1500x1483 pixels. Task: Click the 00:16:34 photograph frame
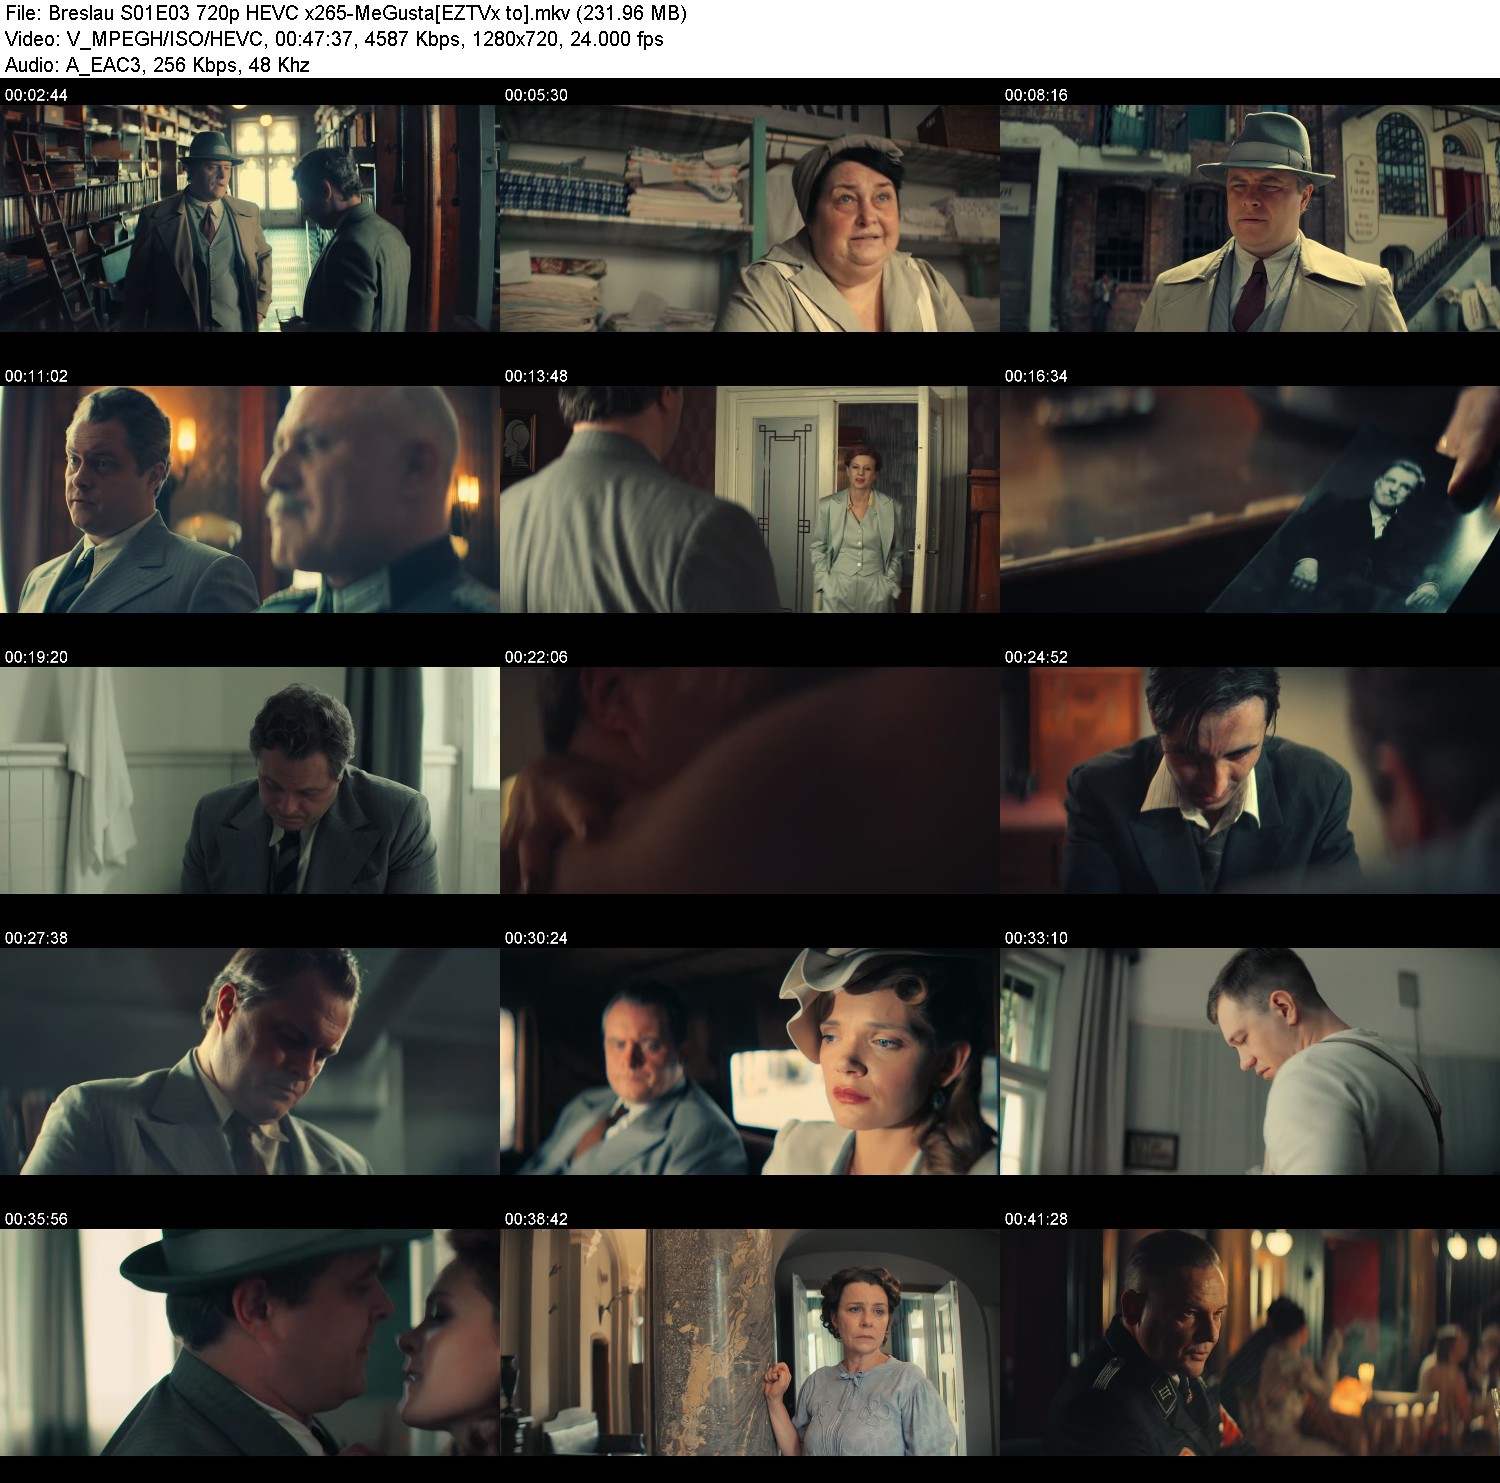point(1250,499)
